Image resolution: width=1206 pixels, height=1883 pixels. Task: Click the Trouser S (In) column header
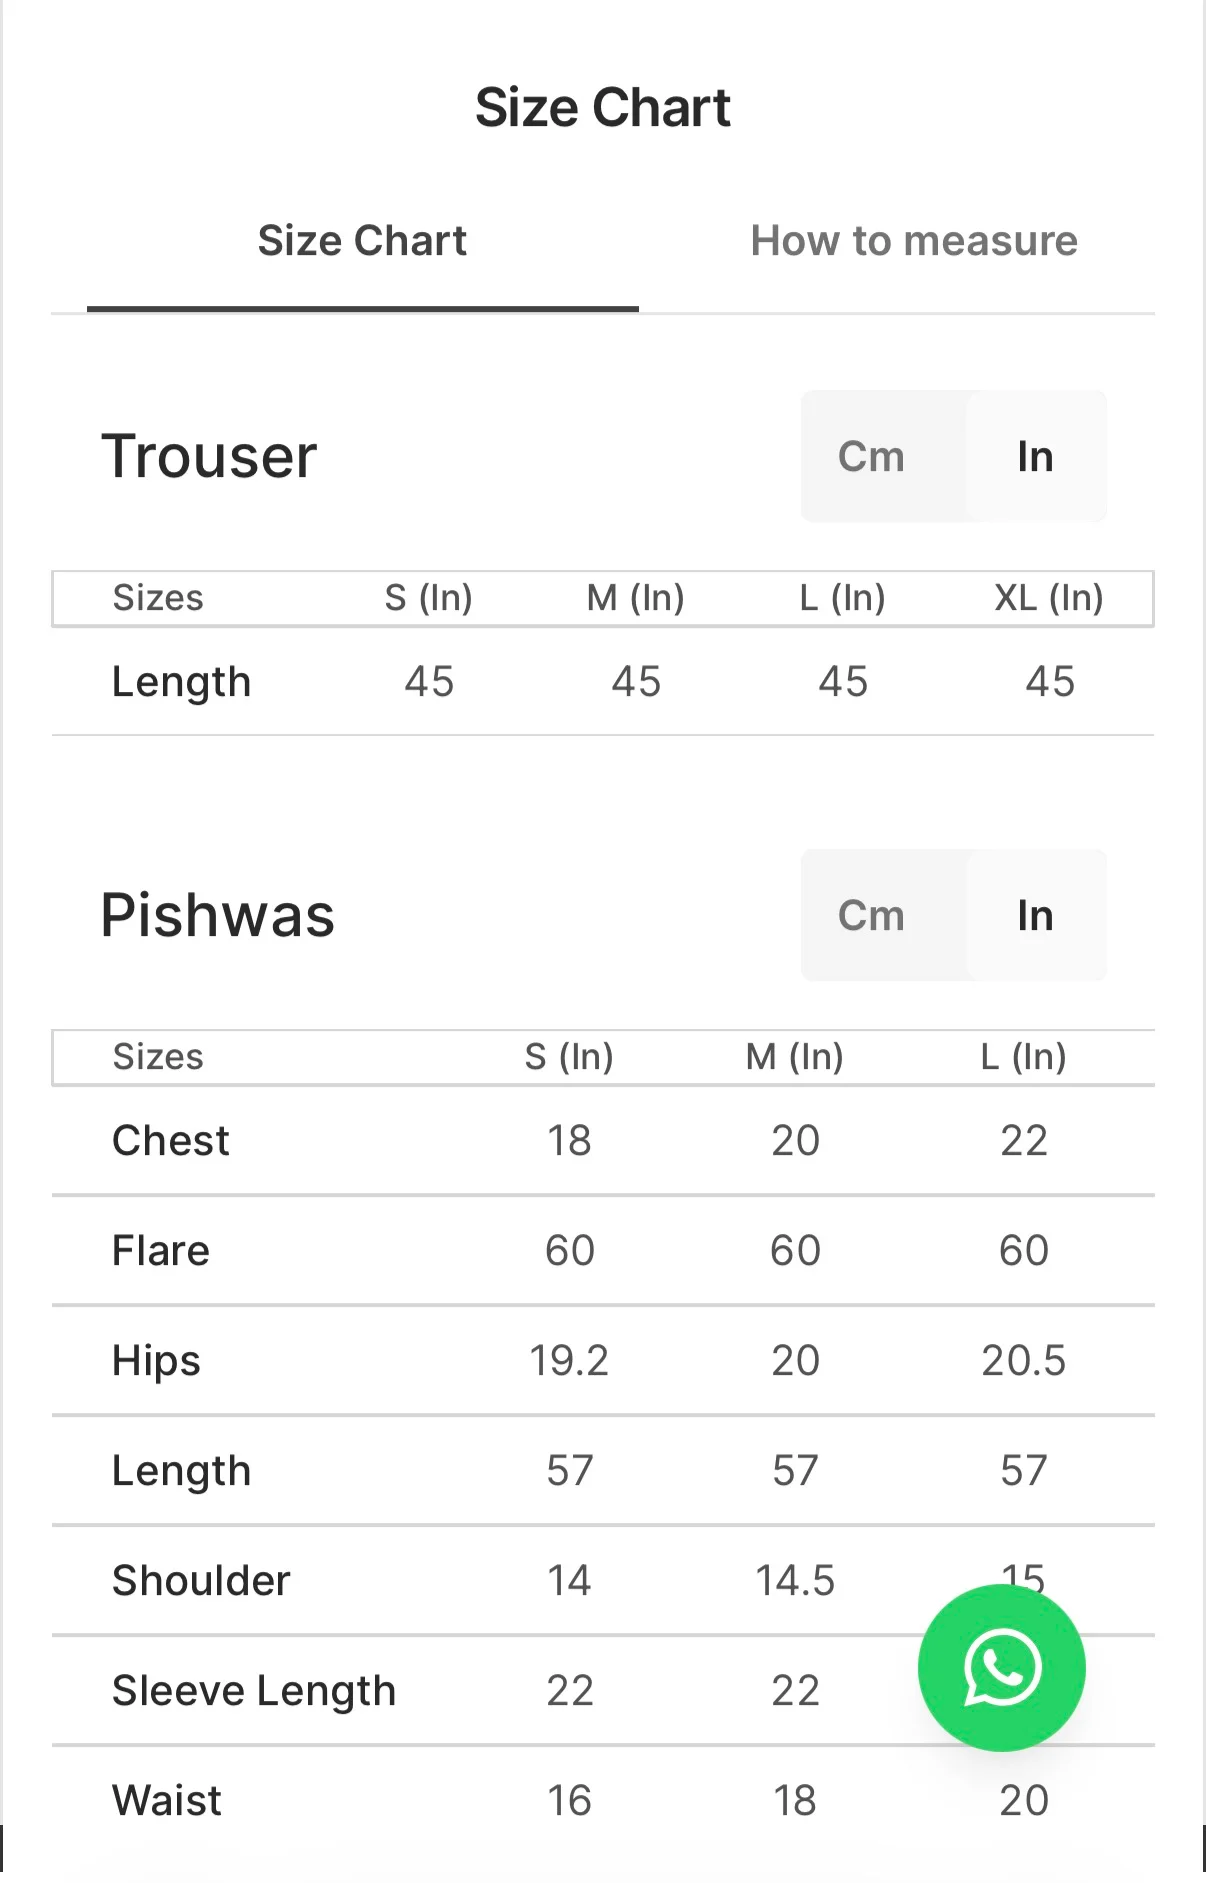point(428,598)
